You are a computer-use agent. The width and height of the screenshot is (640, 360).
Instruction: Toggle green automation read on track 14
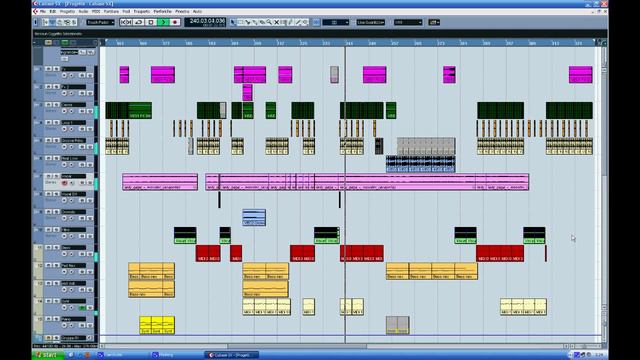pos(82,307)
